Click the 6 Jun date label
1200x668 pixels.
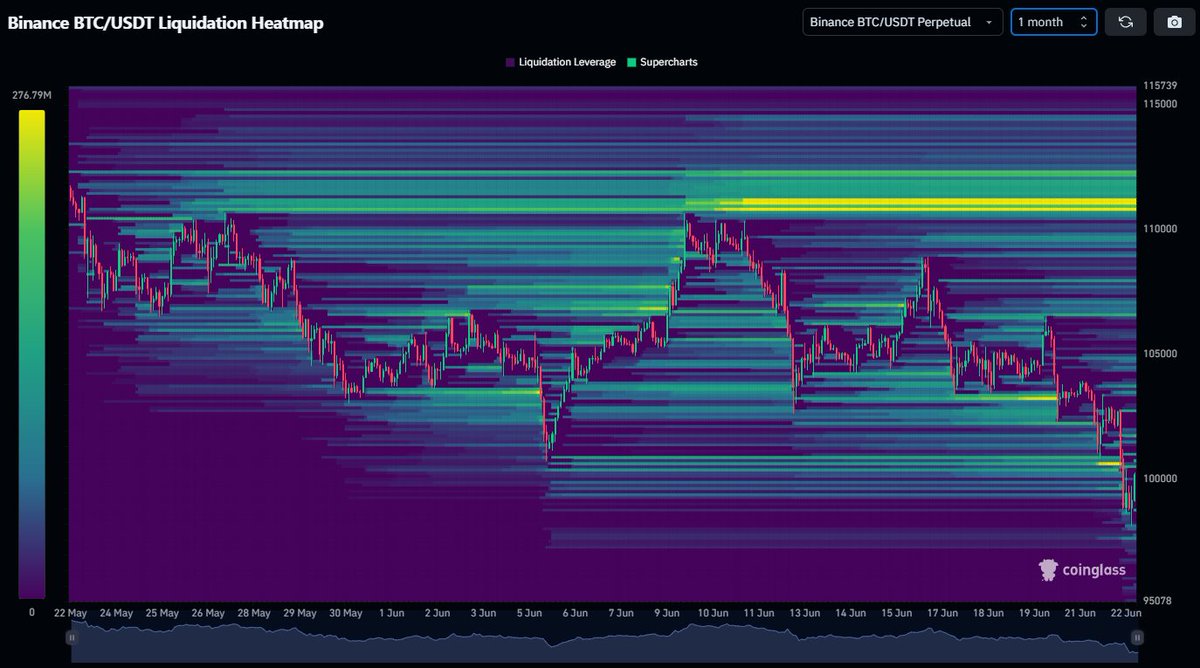[576, 613]
